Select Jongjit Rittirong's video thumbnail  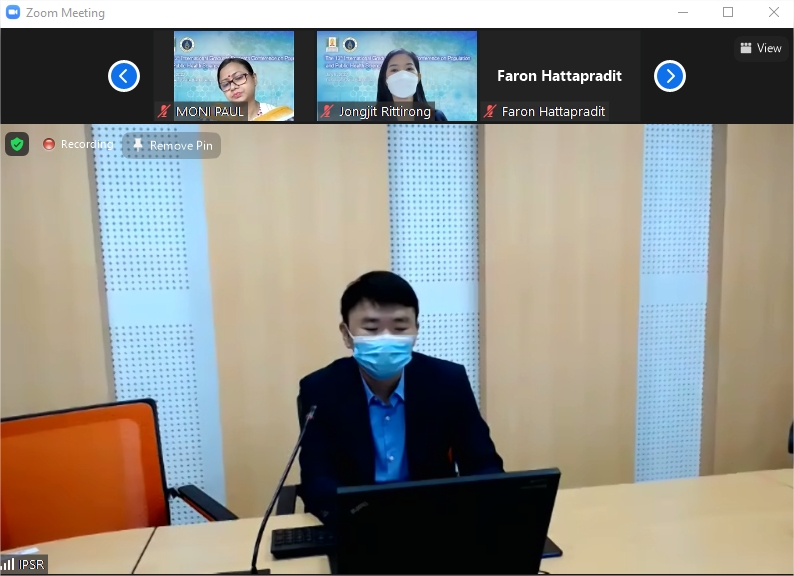(x=397, y=70)
